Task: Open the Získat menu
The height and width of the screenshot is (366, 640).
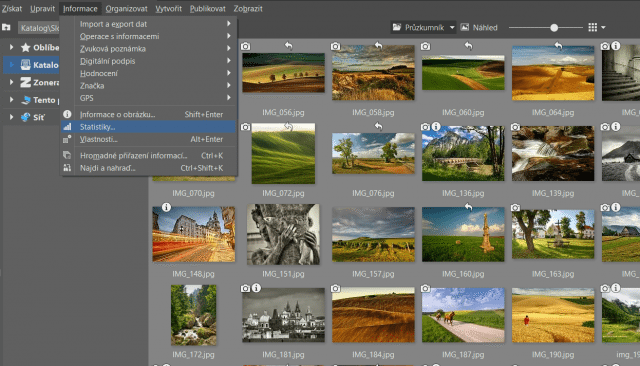Action: [12, 9]
